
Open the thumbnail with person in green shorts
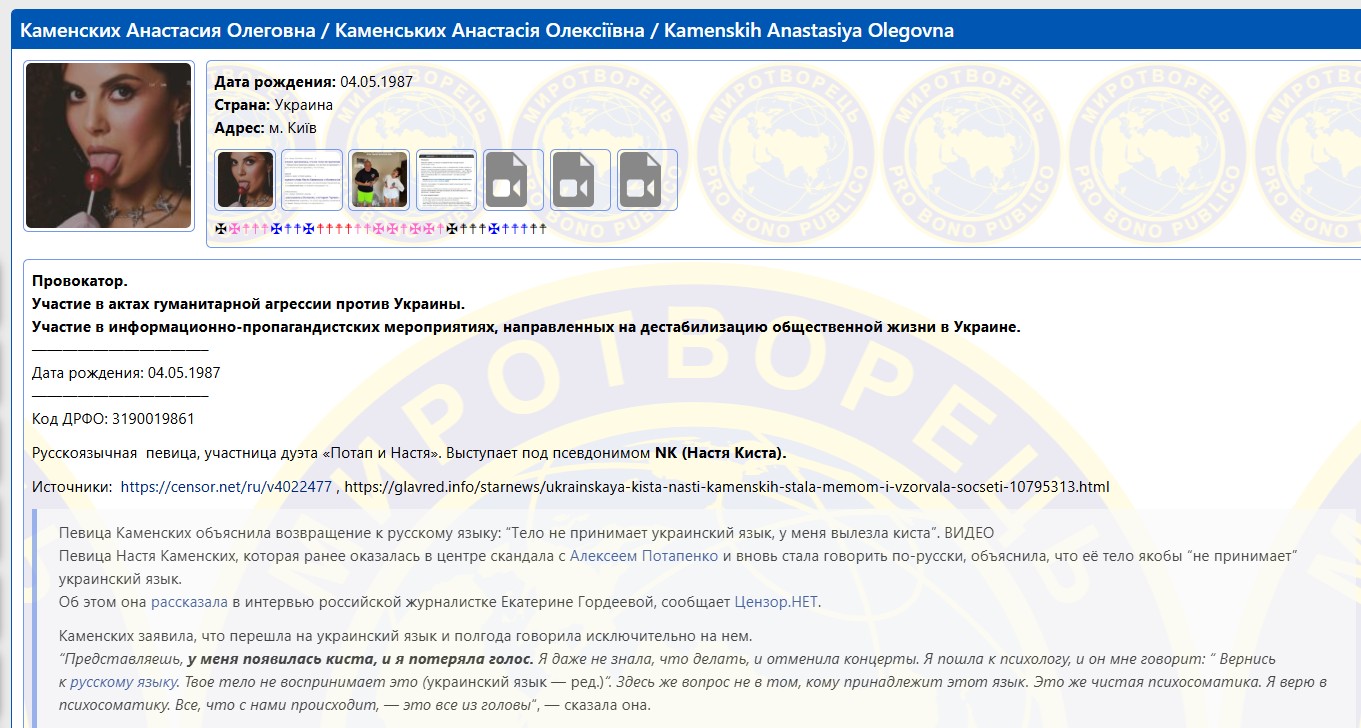(x=379, y=180)
